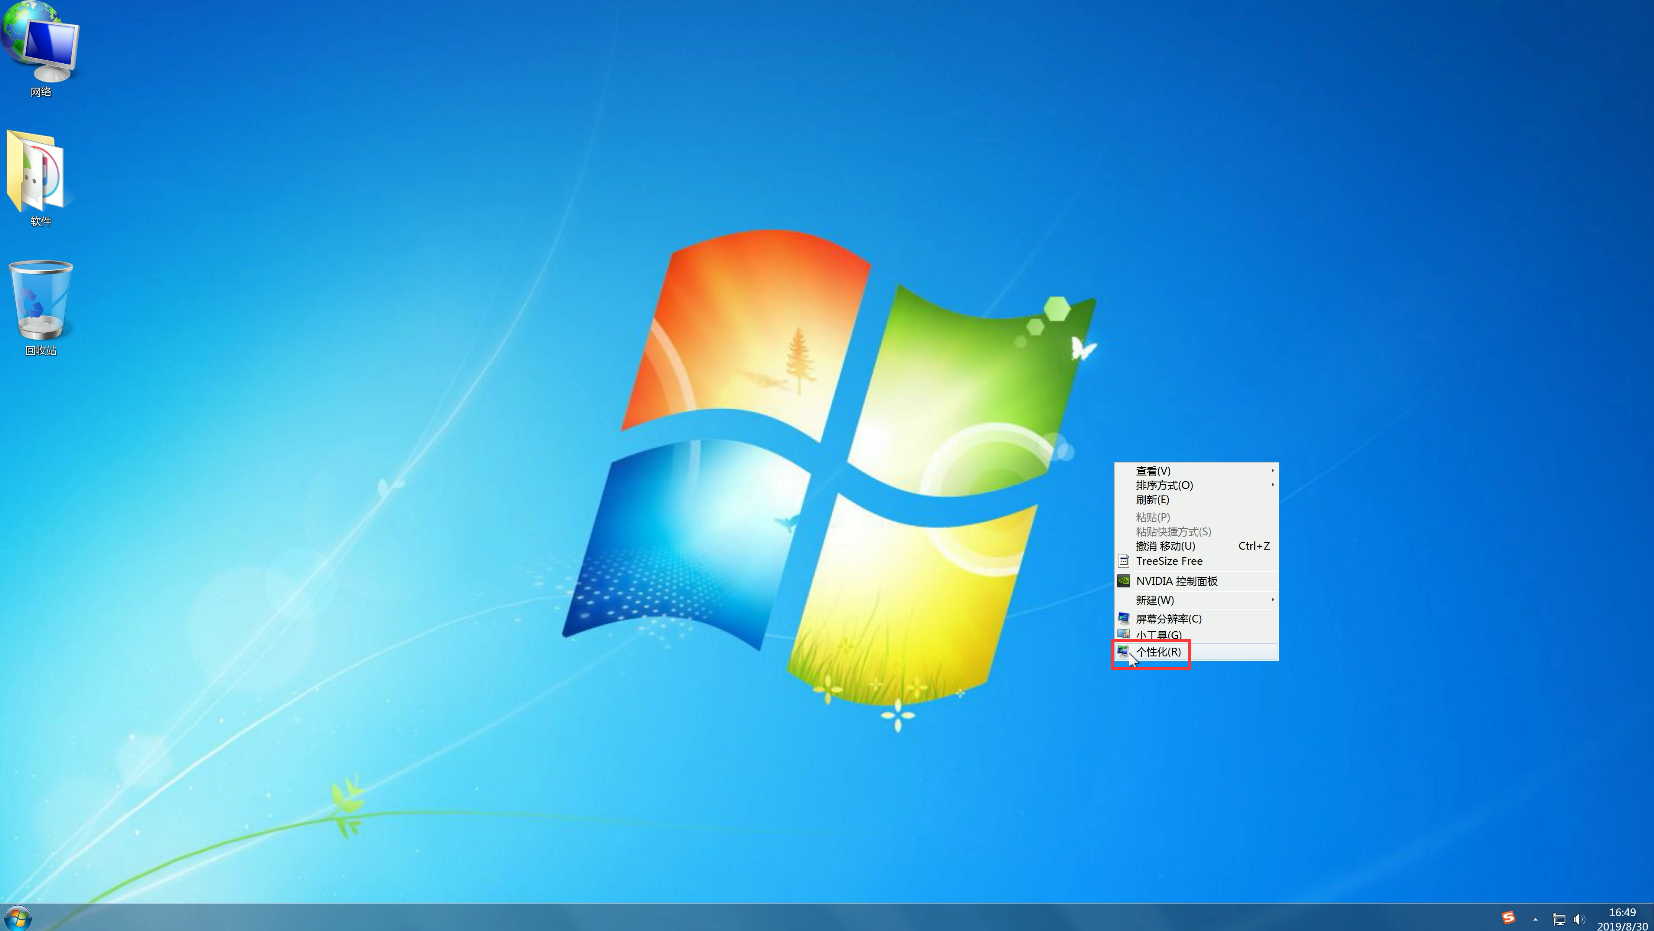Viewport: 1654px width, 931px height.
Task: Select the 软件 folder on the desktop
Action: 38,178
